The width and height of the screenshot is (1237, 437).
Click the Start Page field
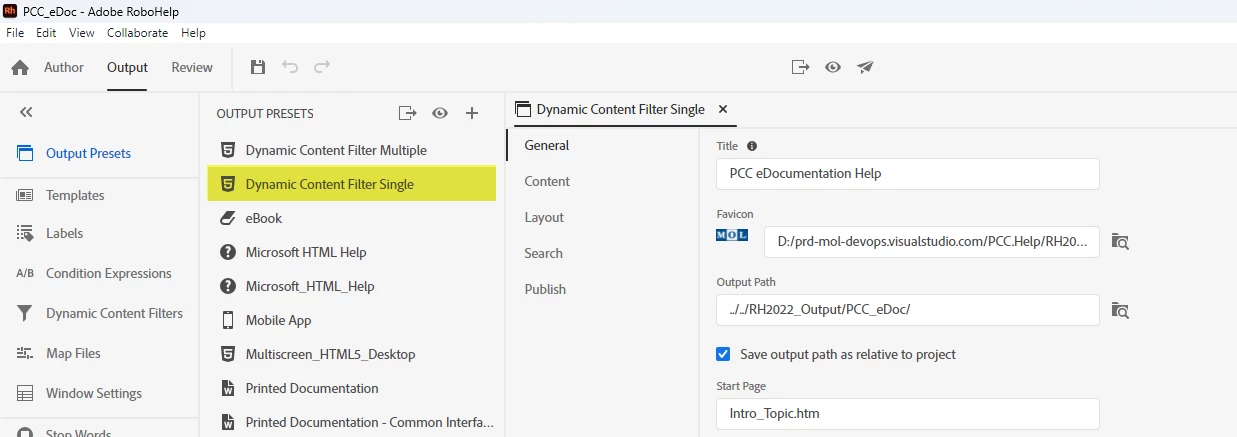908,413
